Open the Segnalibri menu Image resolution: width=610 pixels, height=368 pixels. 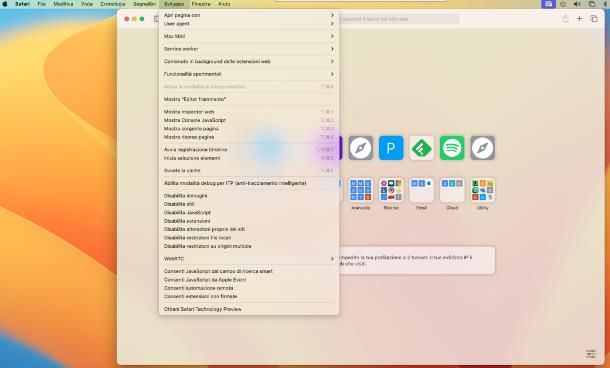coord(145,4)
